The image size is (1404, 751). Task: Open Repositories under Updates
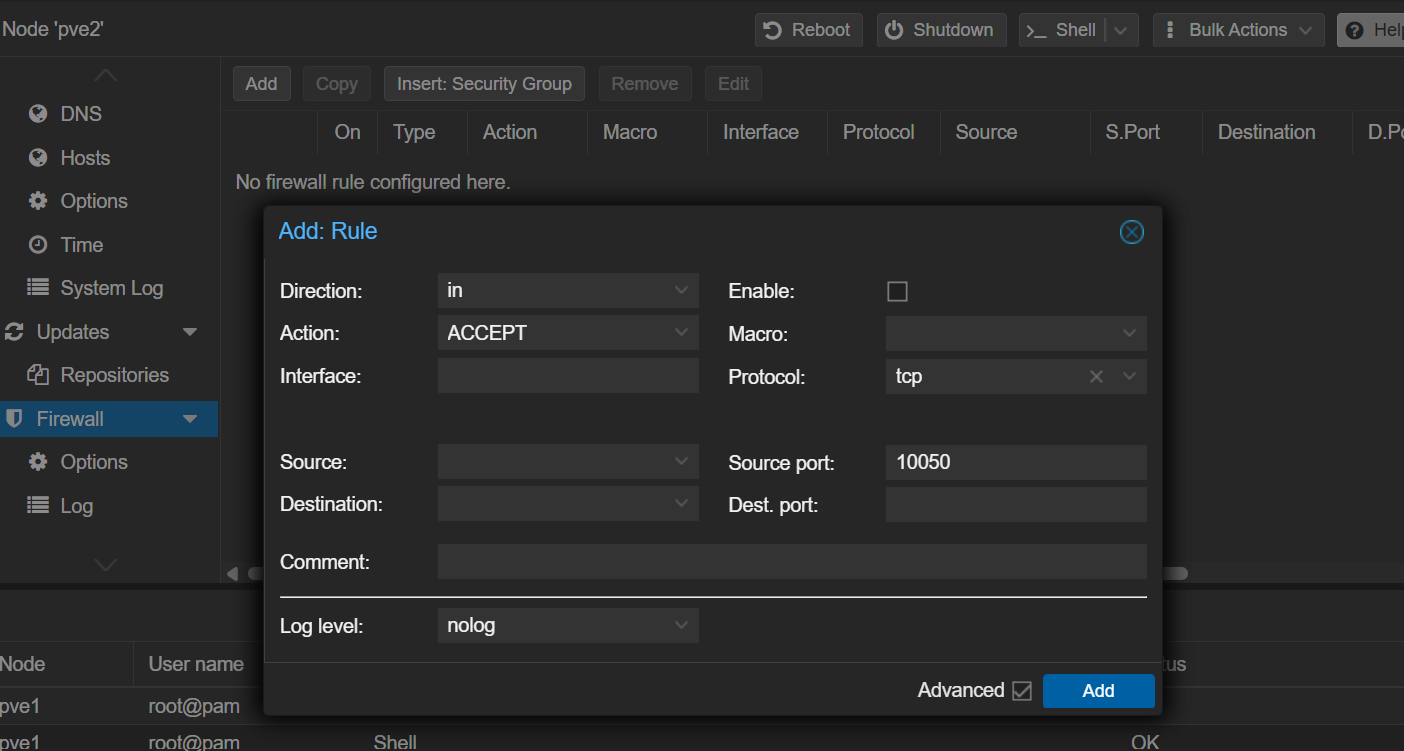pos(113,375)
